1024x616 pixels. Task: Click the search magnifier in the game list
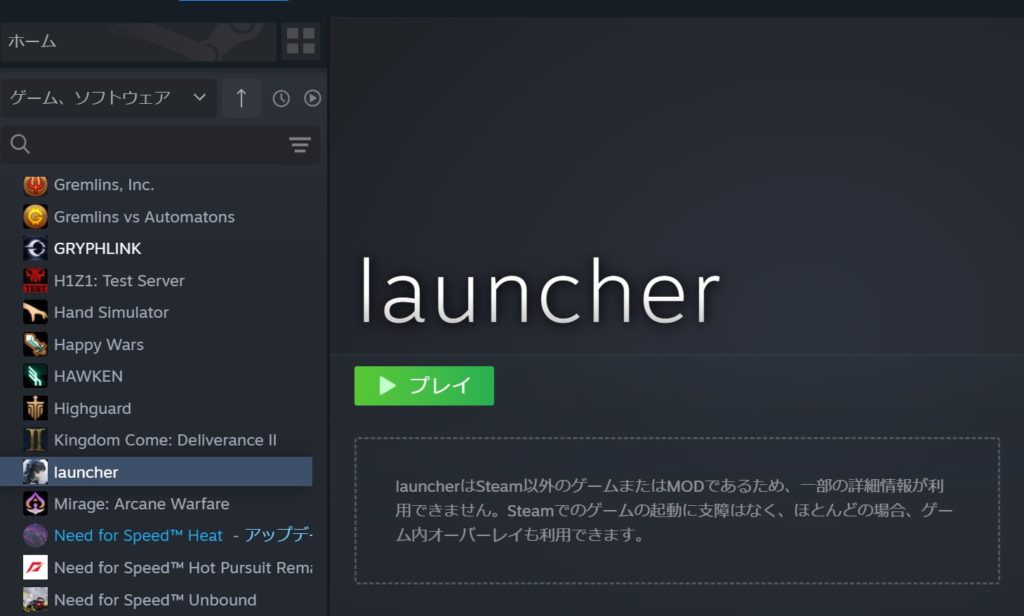coord(20,145)
